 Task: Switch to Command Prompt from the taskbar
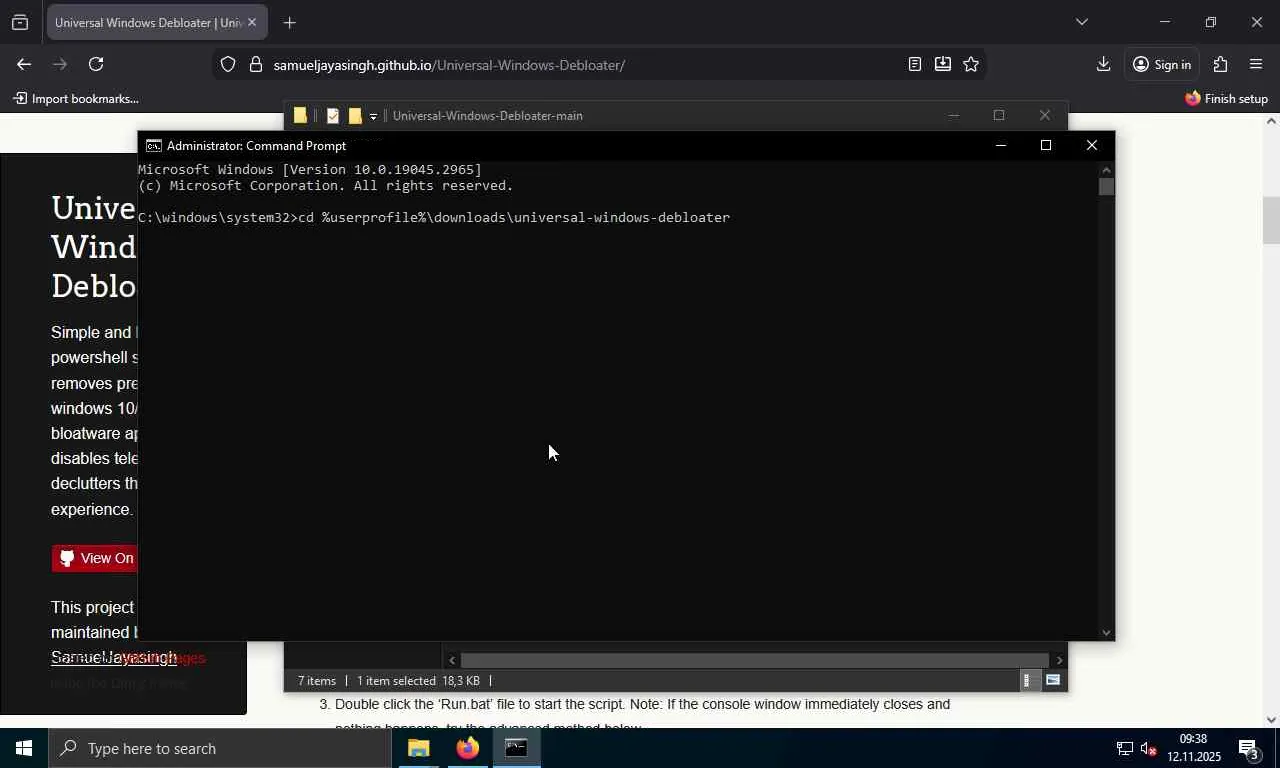[x=516, y=748]
